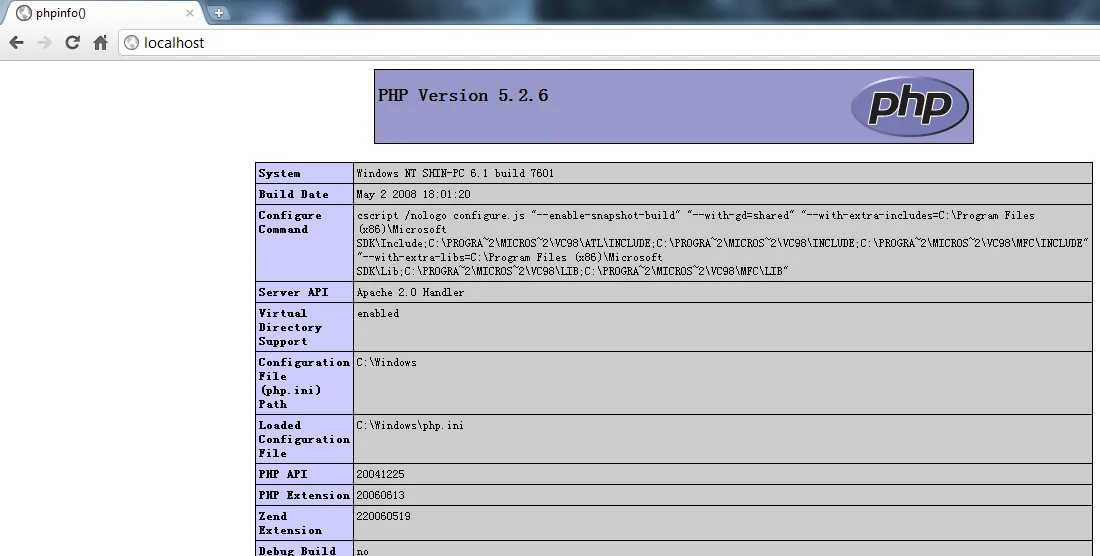Go to the Home page icon
This screenshot has height=556, width=1100.
pyautogui.click(x=100, y=43)
